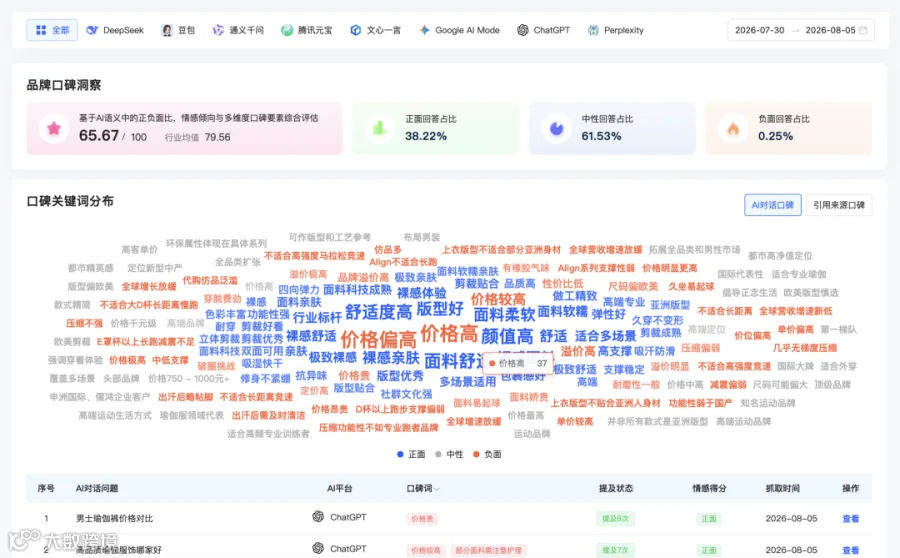Click the 社群文化强 word in cloud
This screenshot has width=900, height=558.
pyautogui.click(x=406, y=394)
